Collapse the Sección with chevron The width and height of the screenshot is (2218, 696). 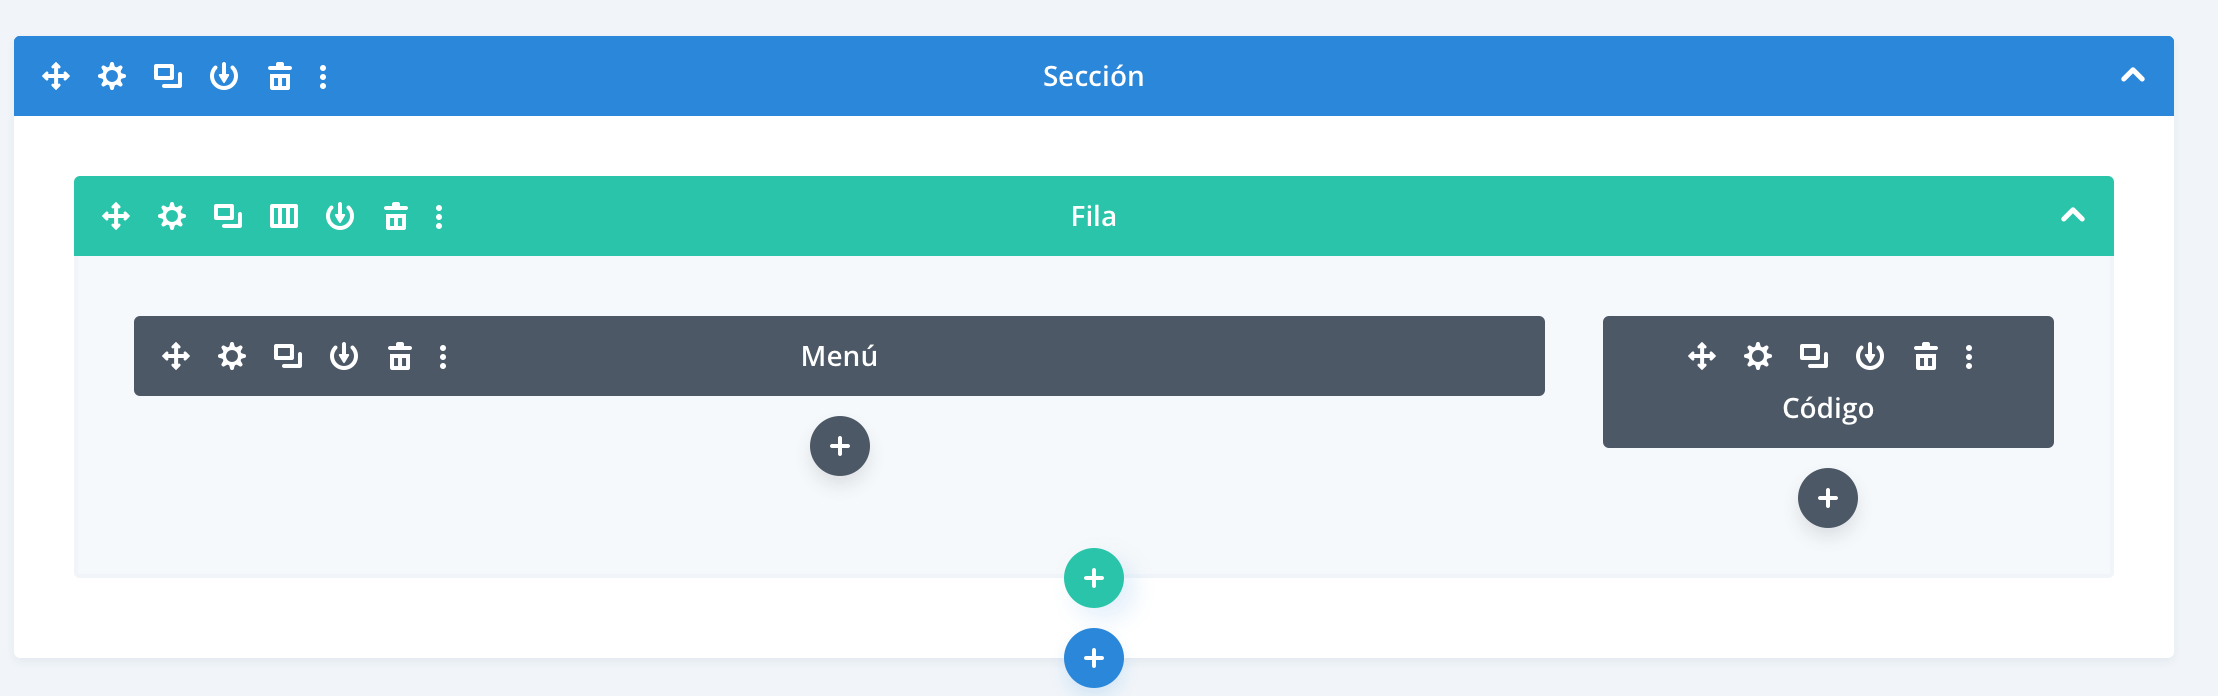tap(2133, 75)
